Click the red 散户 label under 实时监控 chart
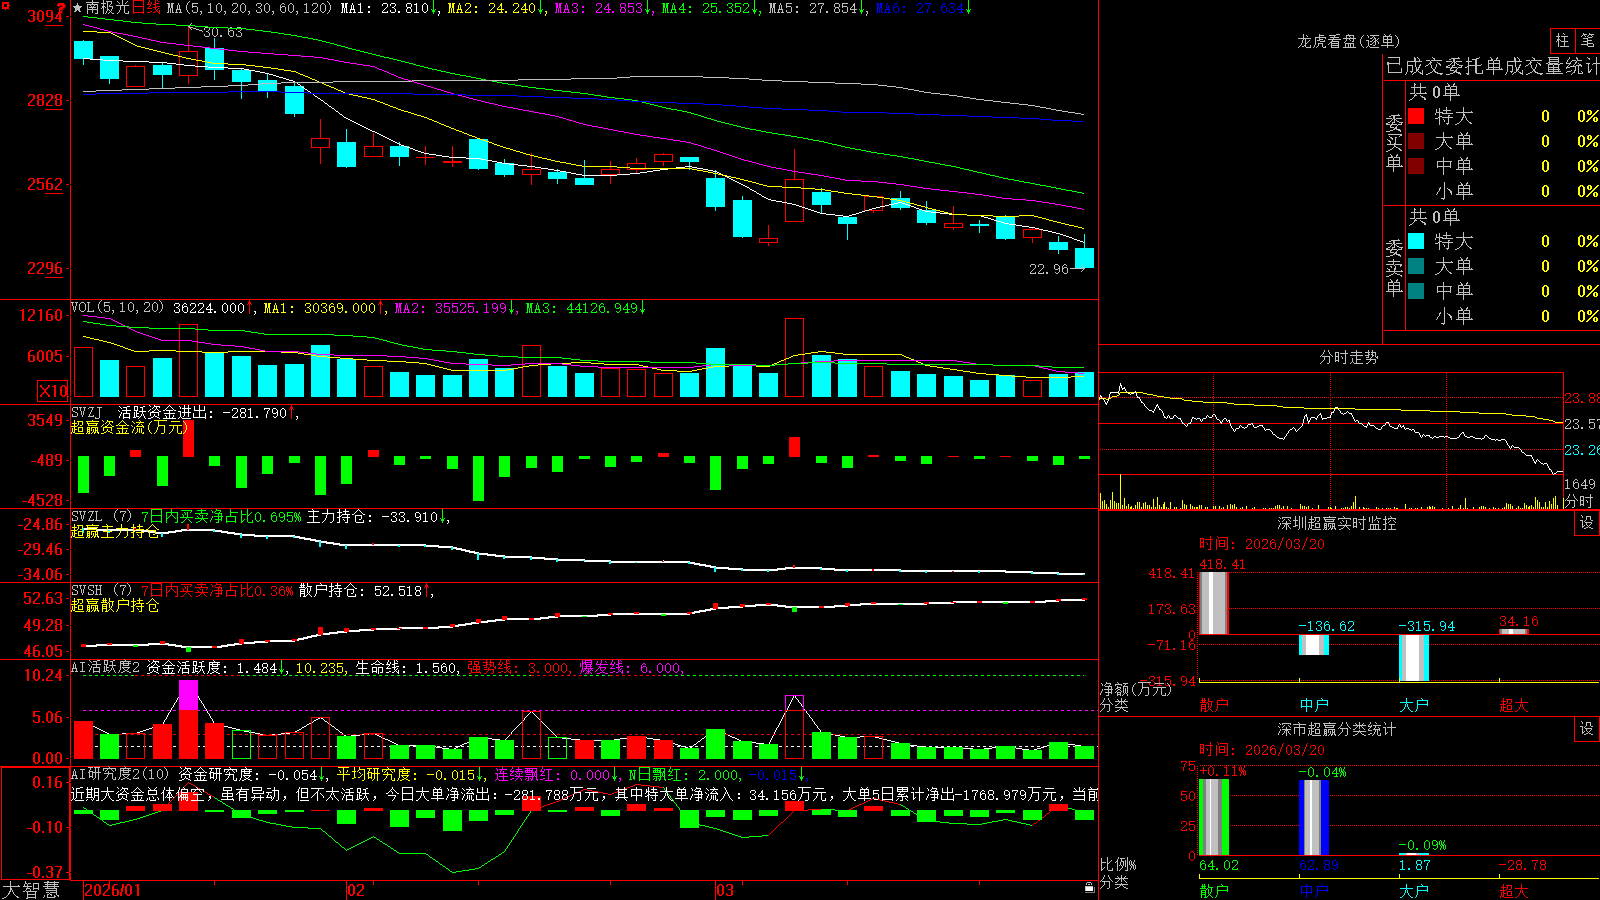 point(1214,705)
